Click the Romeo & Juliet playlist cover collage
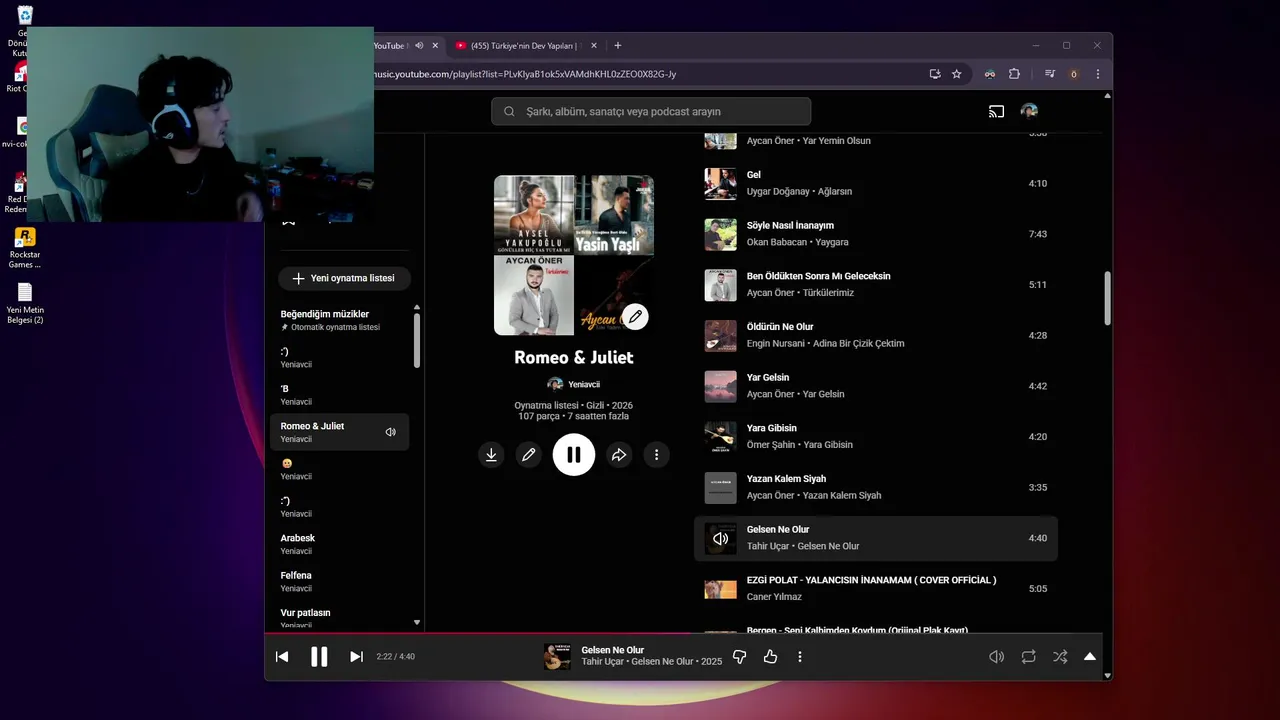 (x=574, y=255)
